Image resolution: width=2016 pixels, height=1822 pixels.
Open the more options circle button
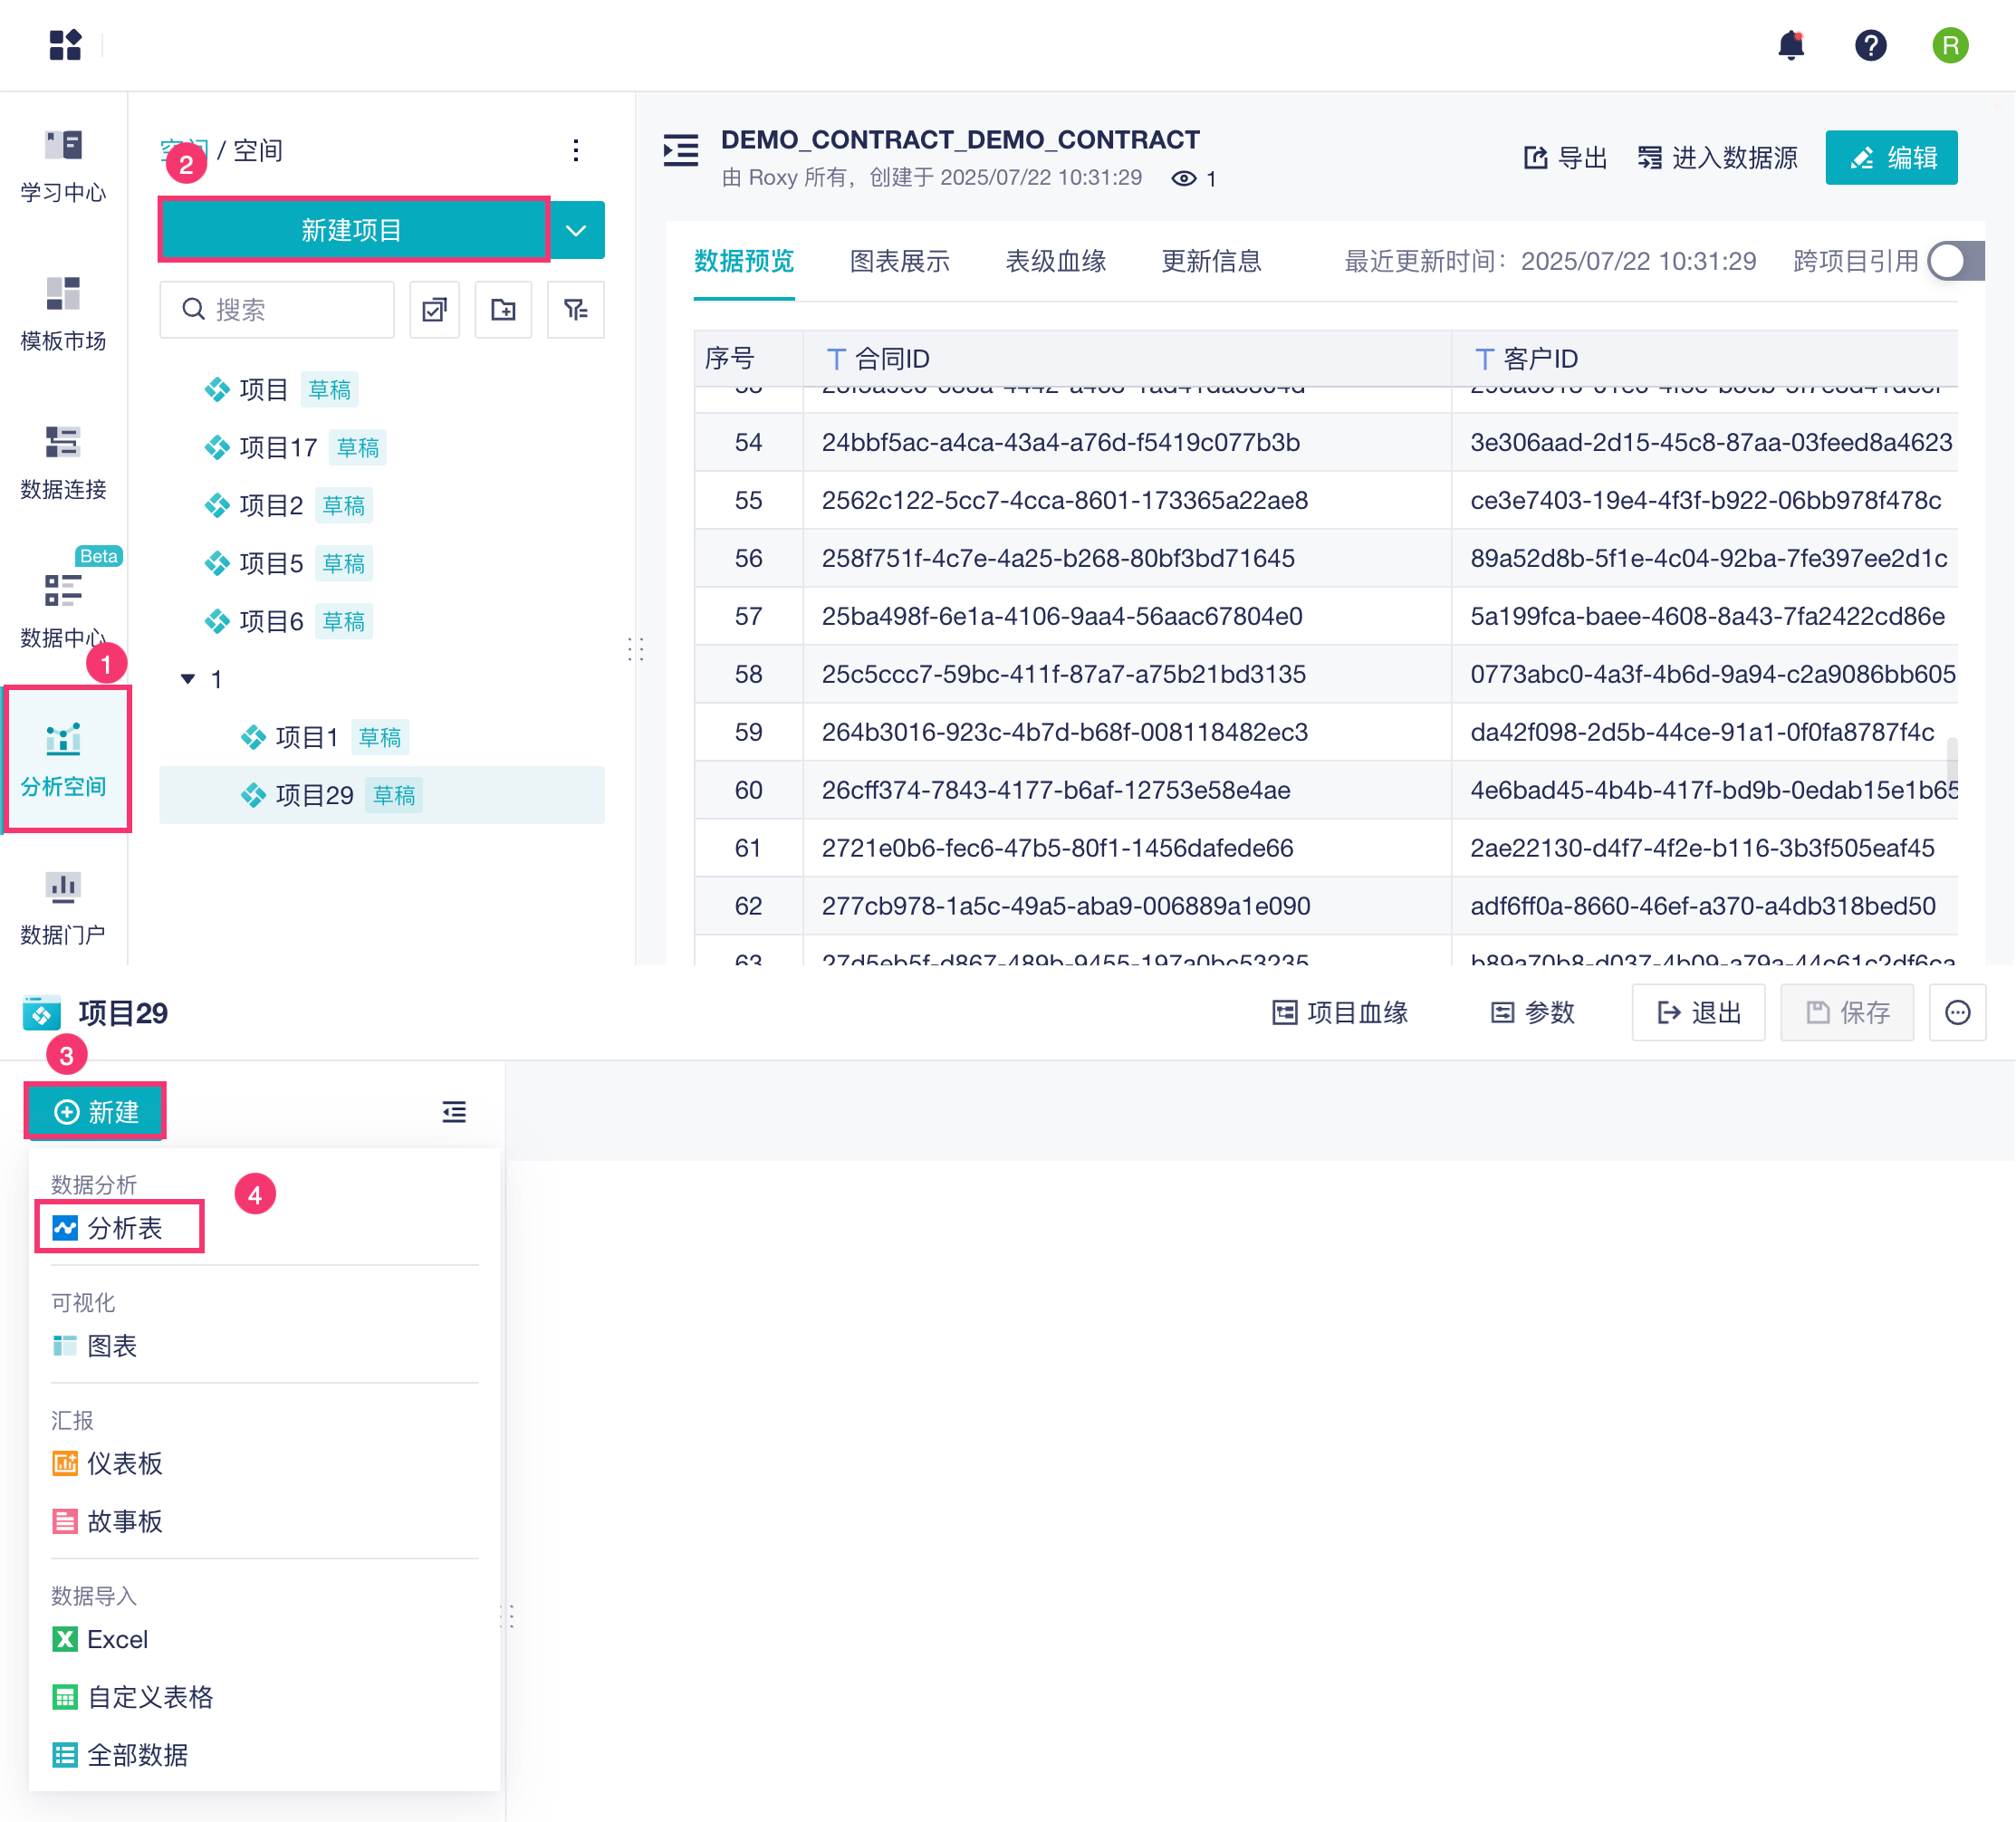1956,1013
